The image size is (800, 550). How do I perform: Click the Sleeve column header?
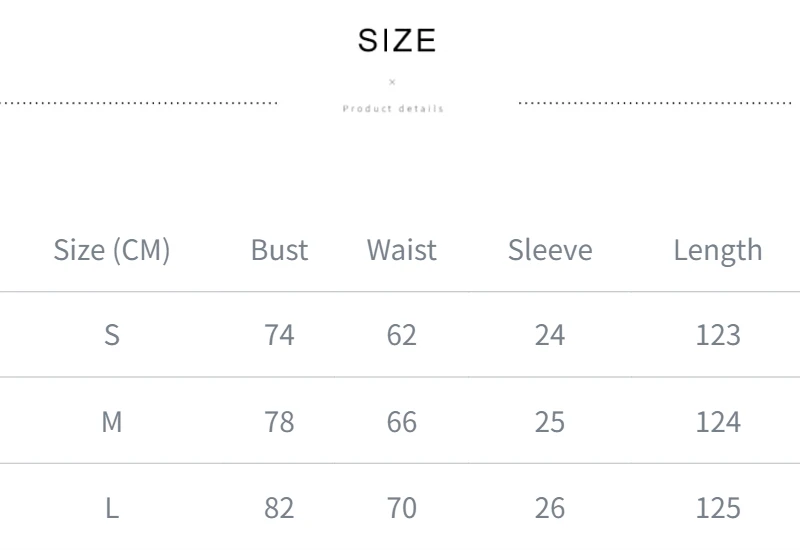[x=549, y=250]
